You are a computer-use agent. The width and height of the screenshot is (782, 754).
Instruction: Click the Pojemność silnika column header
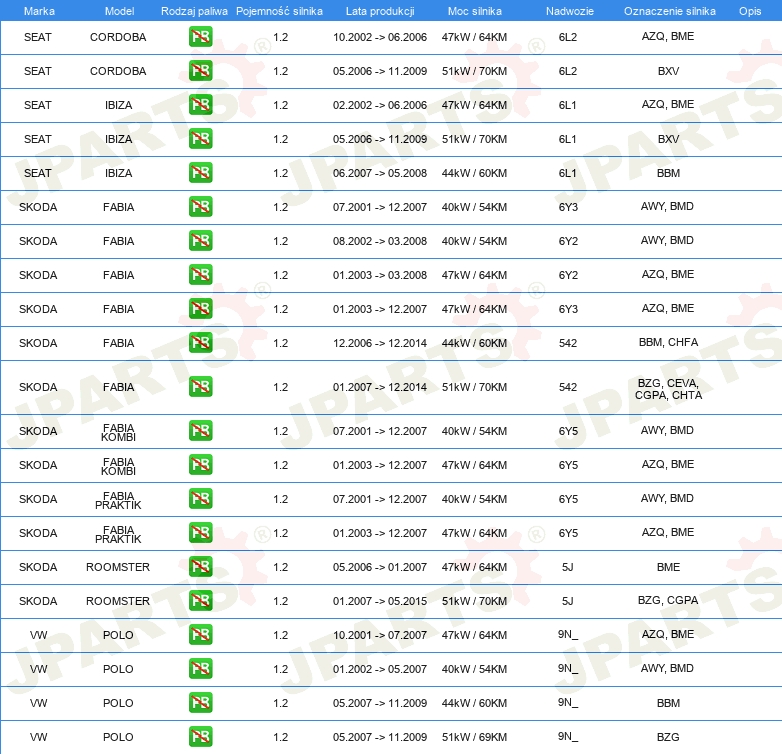[x=279, y=11]
